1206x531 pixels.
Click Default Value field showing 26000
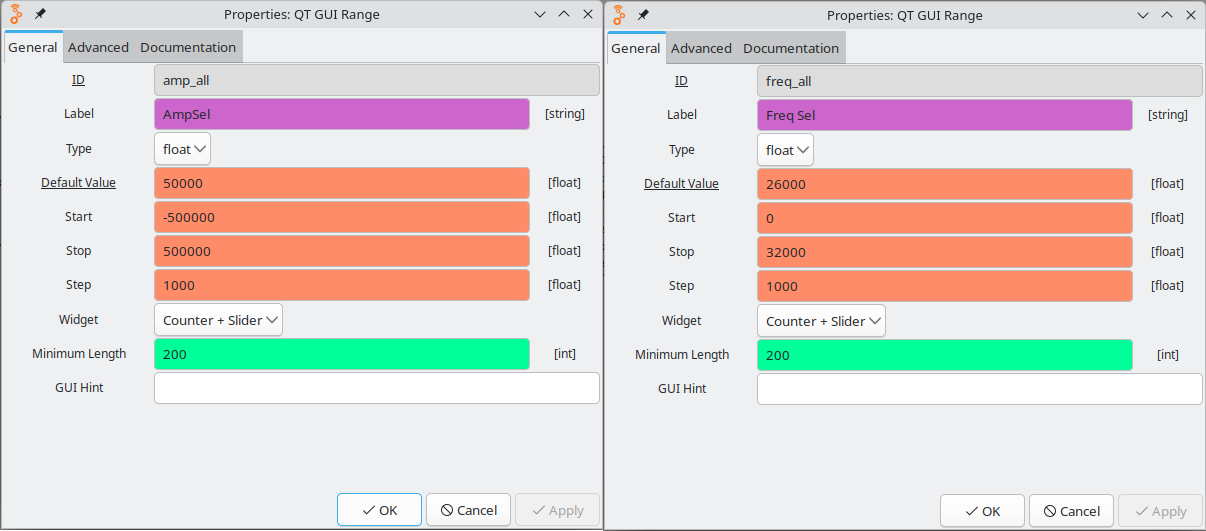pyautogui.click(x=944, y=184)
